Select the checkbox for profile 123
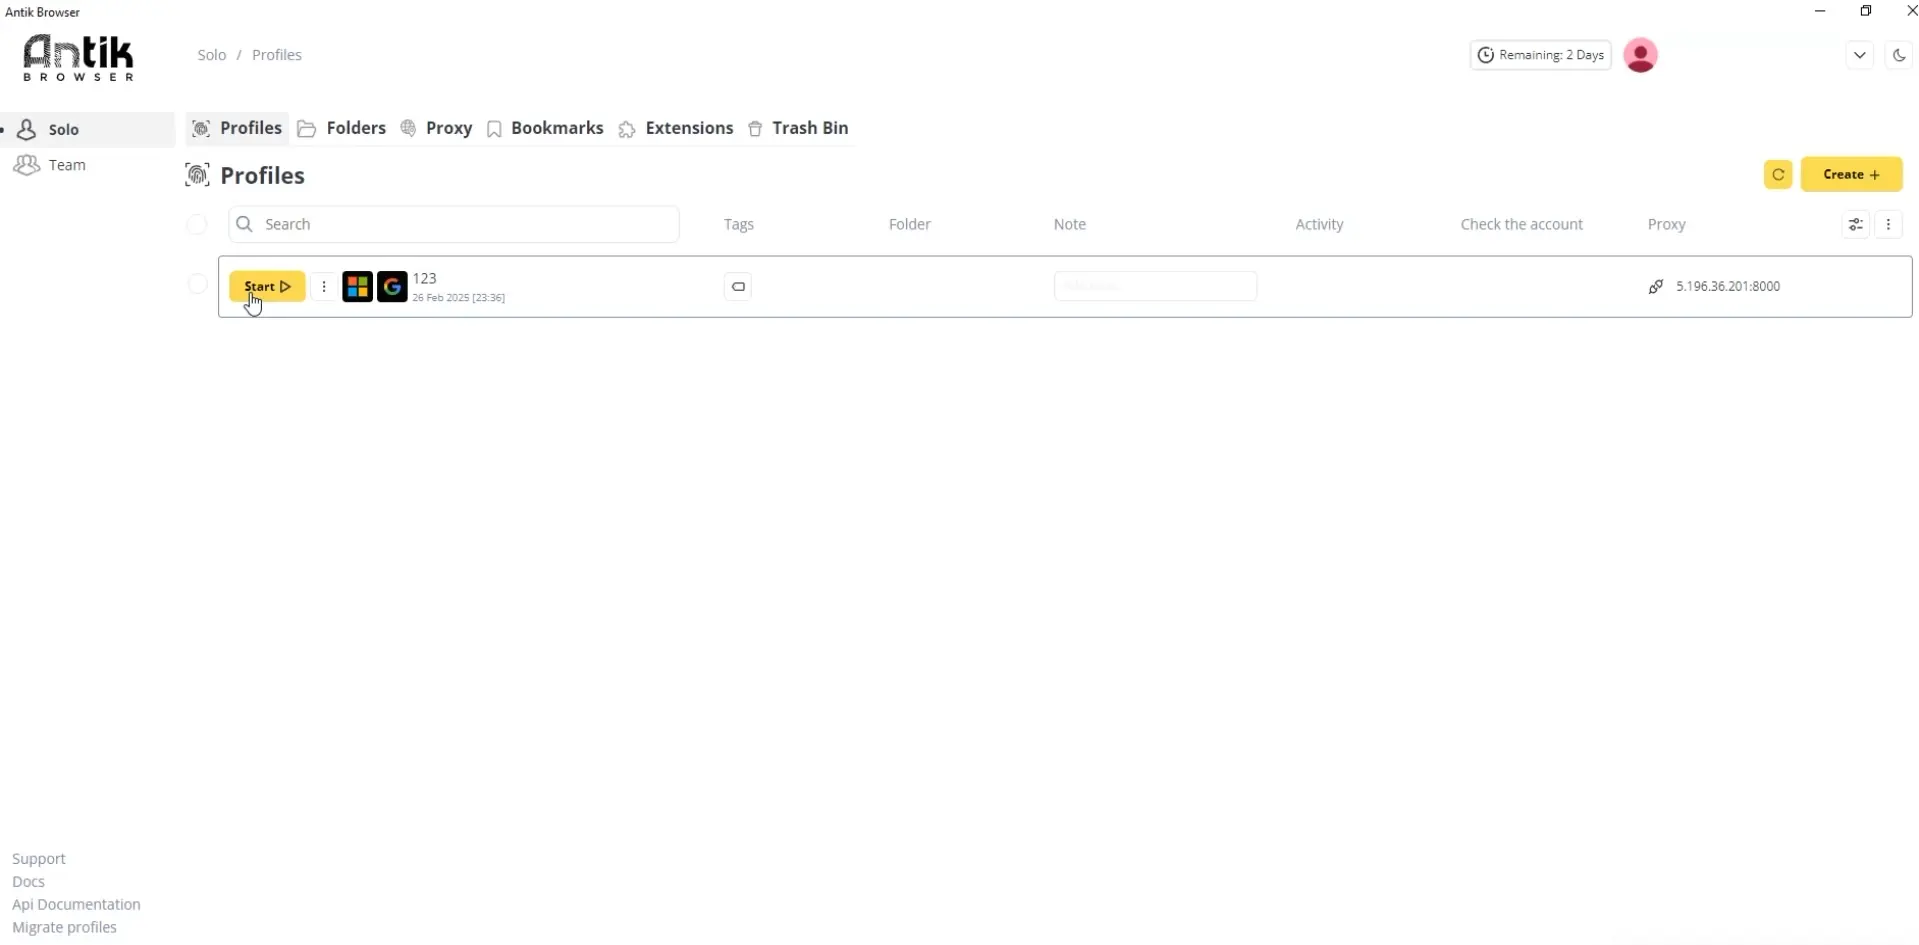The image size is (1919, 945). (x=197, y=284)
